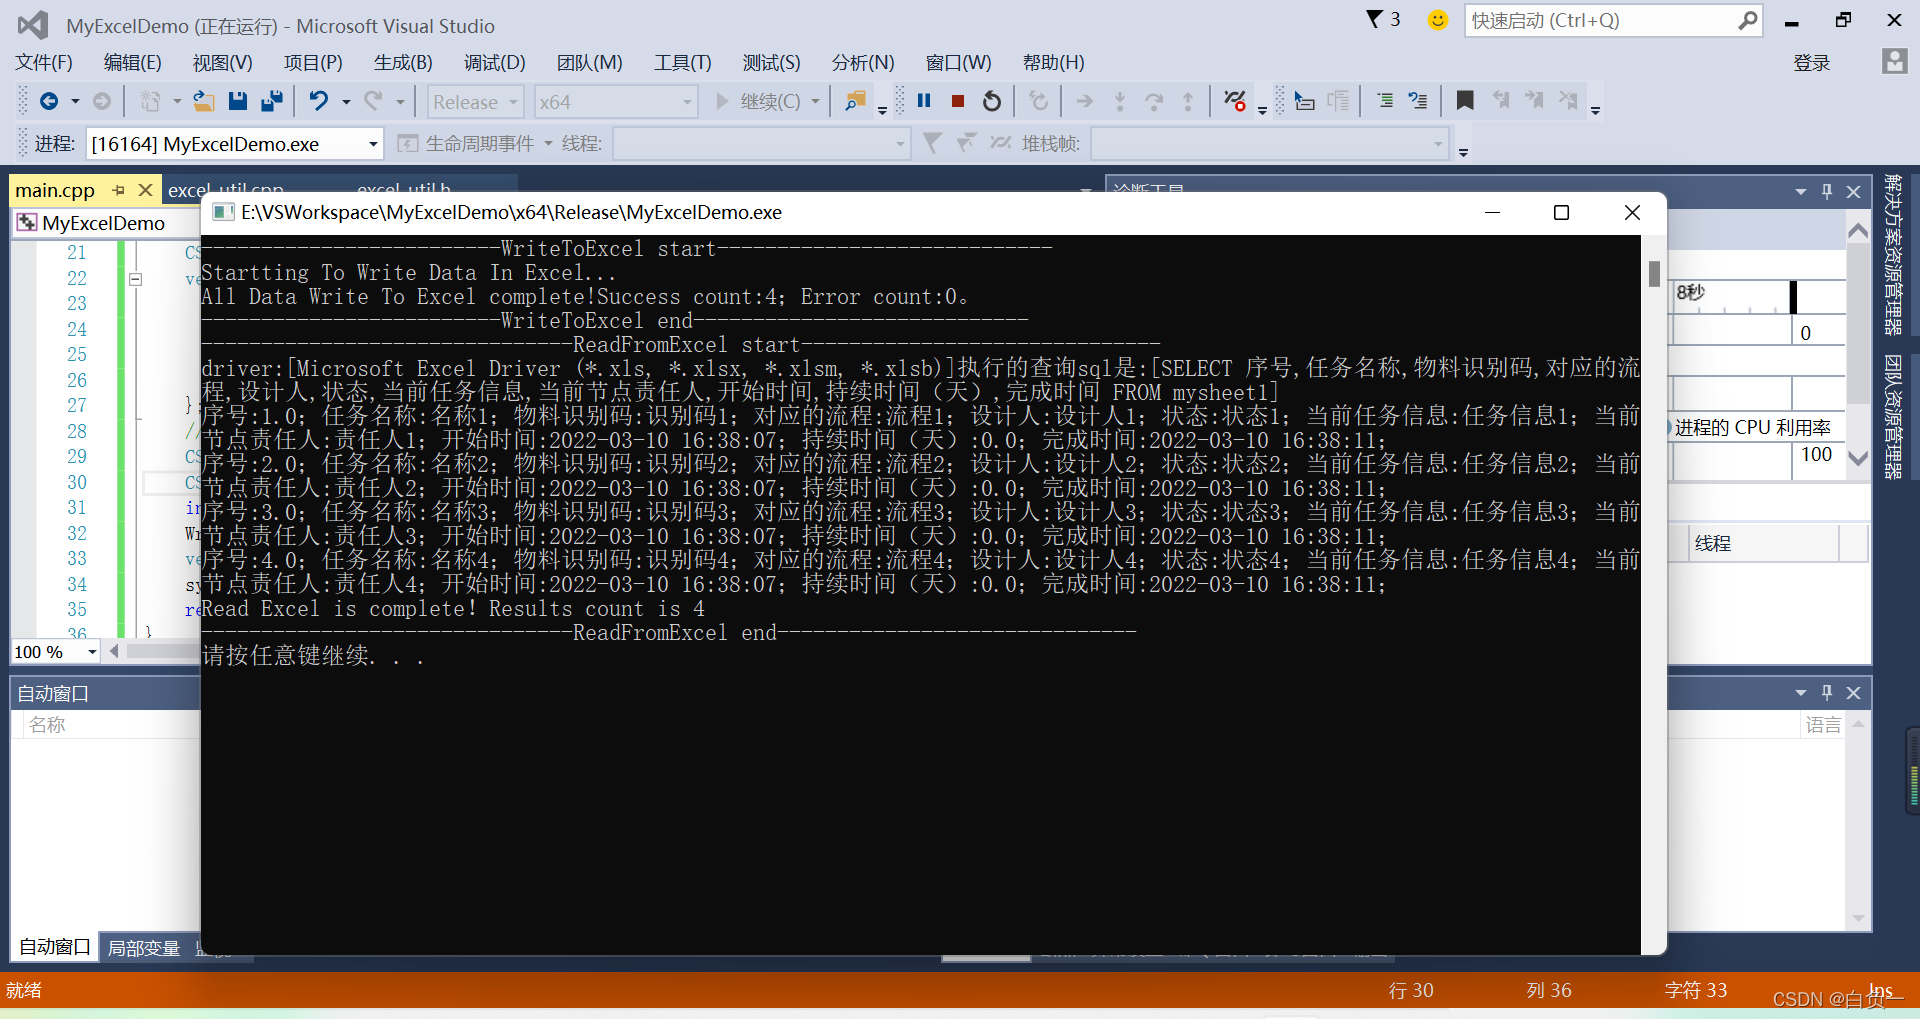Click the Display Object Member List icon
This screenshot has width=1920, height=1019.
pos(1304,101)
